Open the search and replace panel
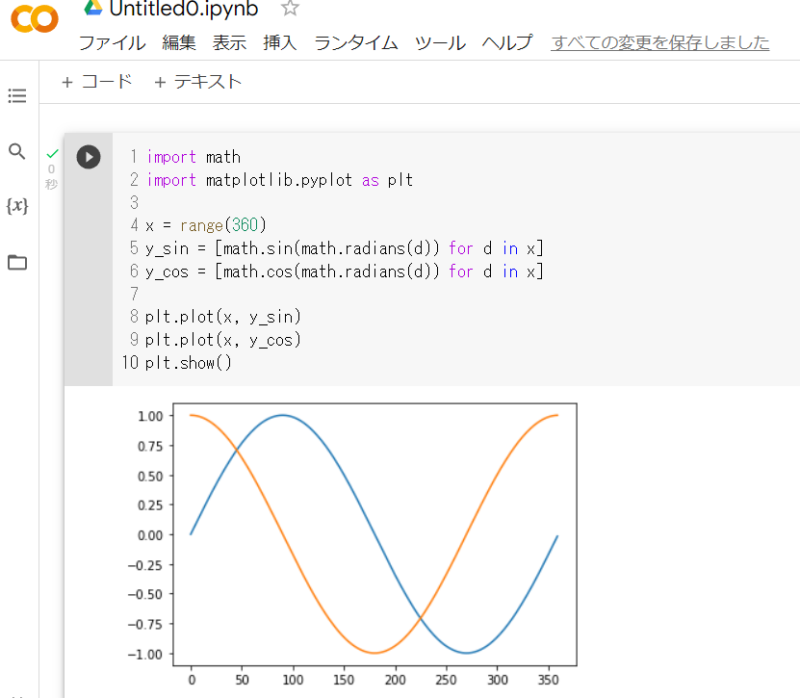The width and height of the screenshot is (800, 698). click(17, 151)
